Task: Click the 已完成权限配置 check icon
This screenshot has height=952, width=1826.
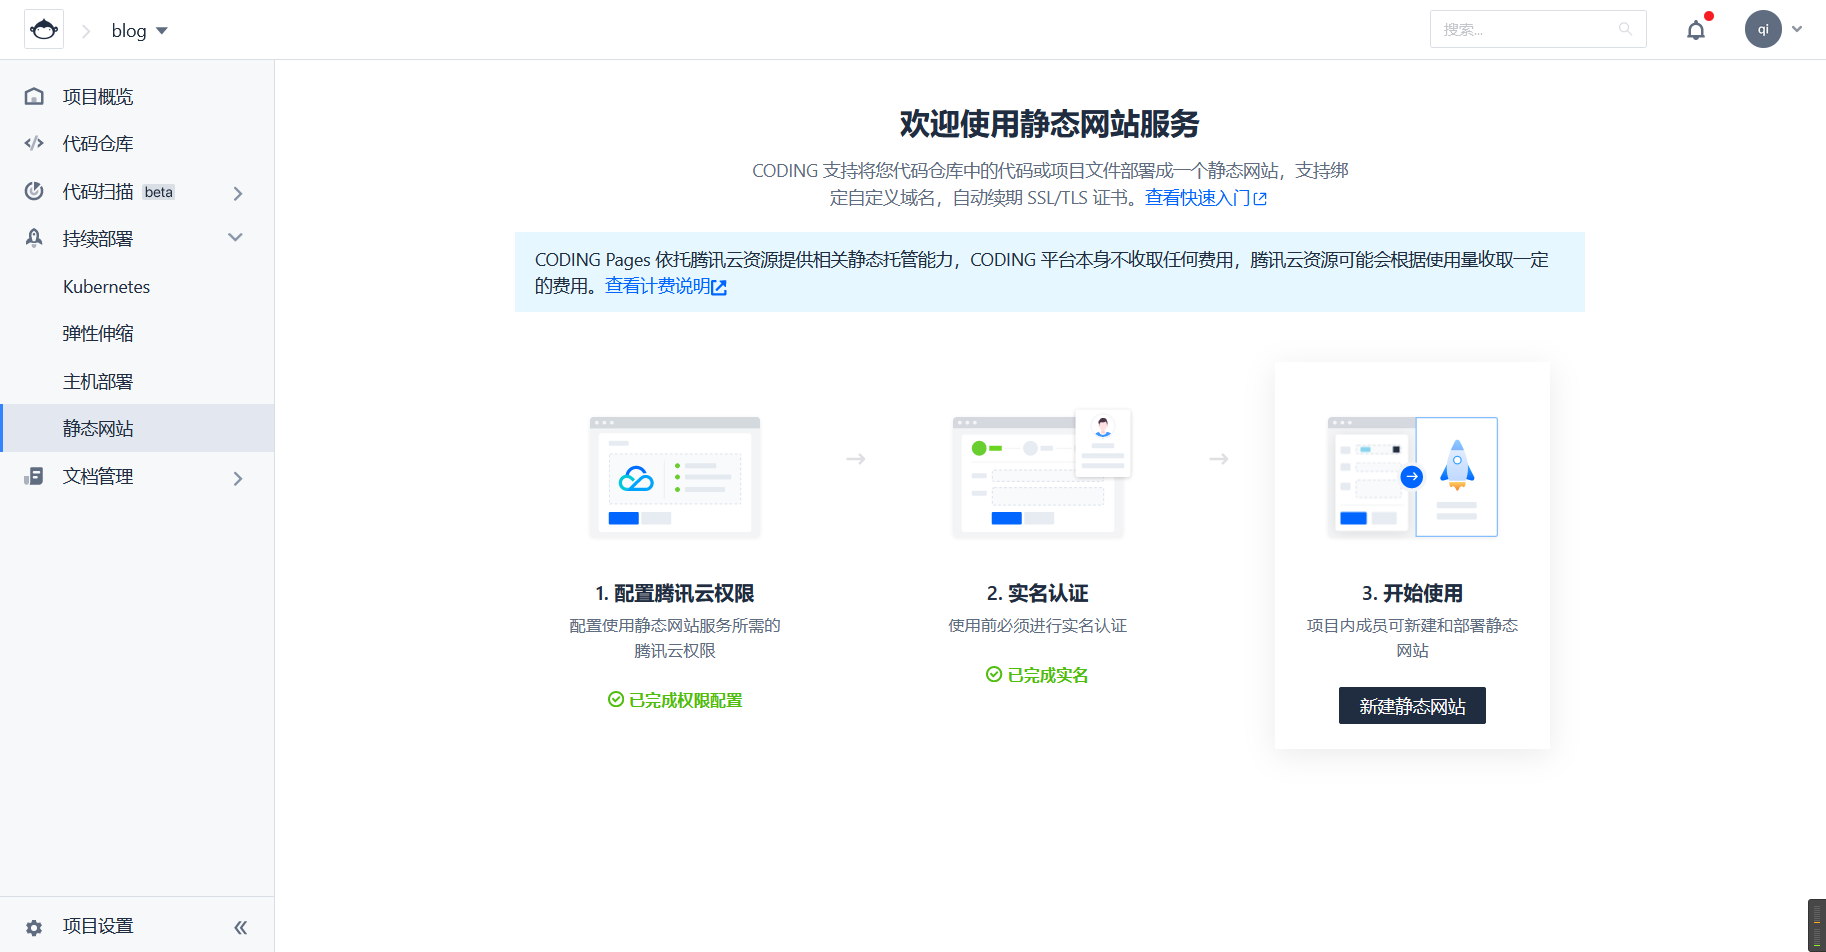Action: point(616,700)
